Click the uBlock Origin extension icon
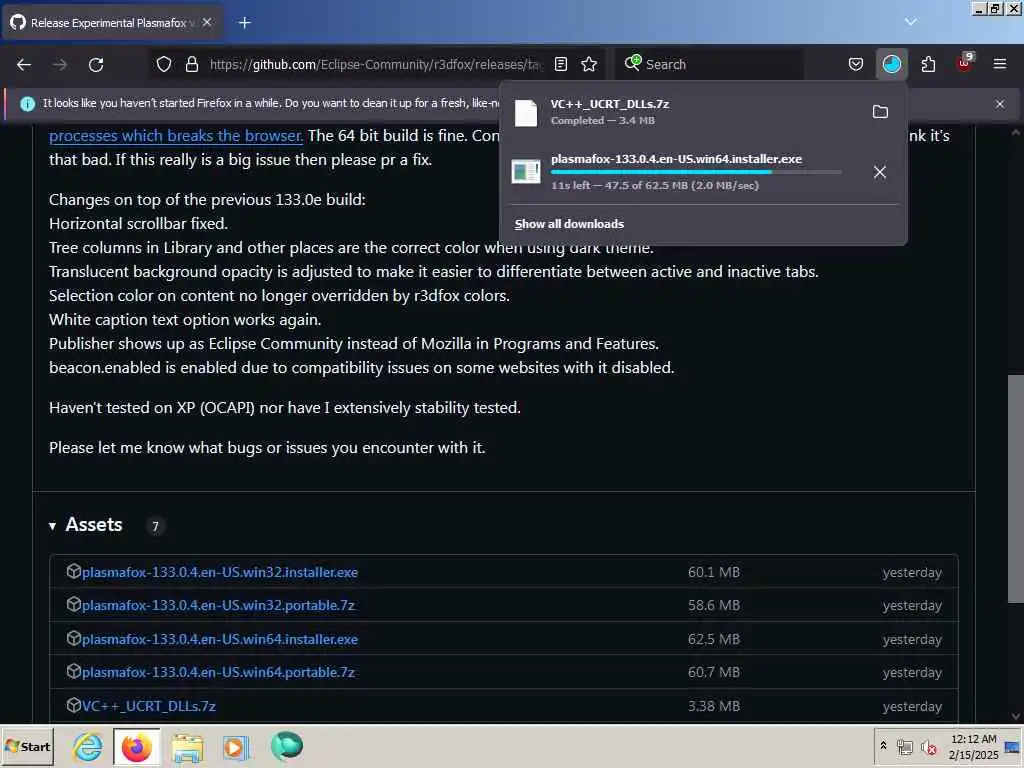1024x768 pixels. [965, 63]
